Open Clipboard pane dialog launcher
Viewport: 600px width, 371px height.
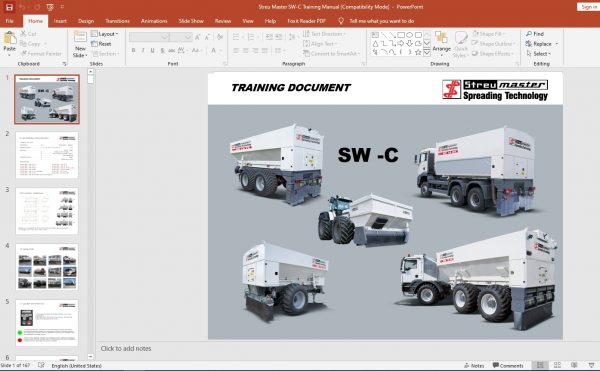click(64, 63)
